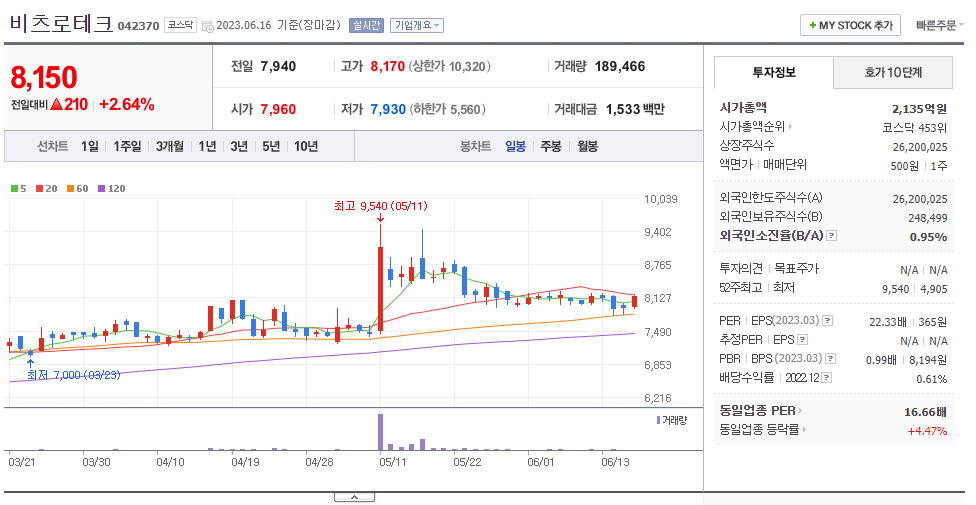Viewport: 976px width, 505px height.
Task: Click the price change +2.64%
Action: coord(126,105)
